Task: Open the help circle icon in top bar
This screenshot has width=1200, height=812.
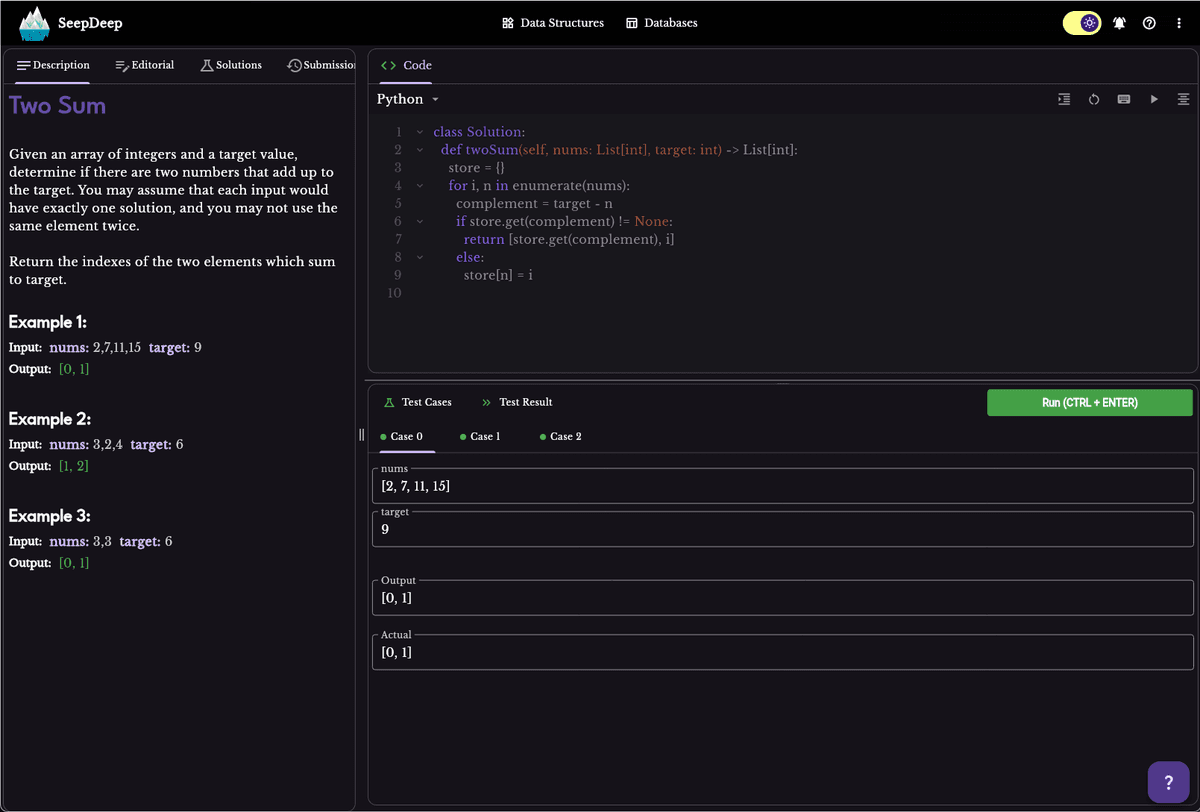Action: click(1149, 23)
